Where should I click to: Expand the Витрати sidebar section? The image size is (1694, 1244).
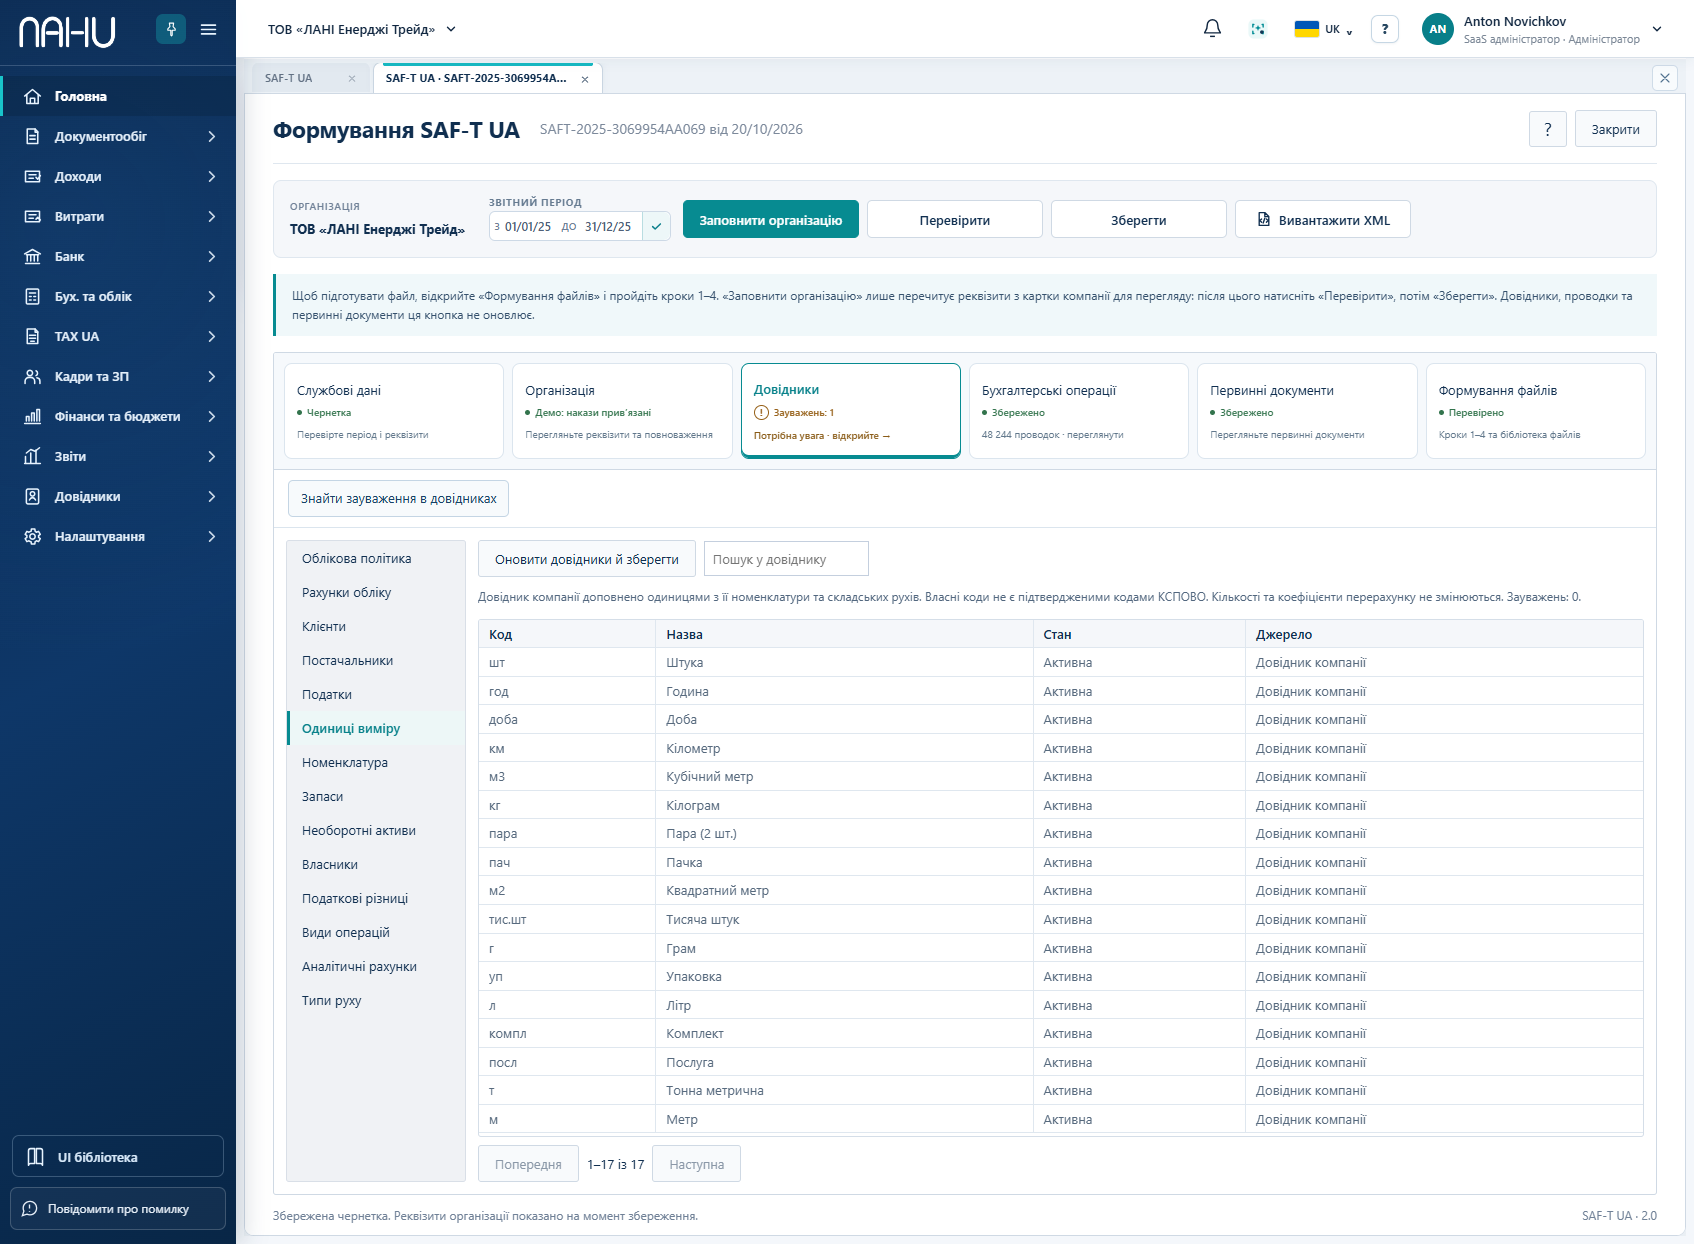click(x=212, y=216)
